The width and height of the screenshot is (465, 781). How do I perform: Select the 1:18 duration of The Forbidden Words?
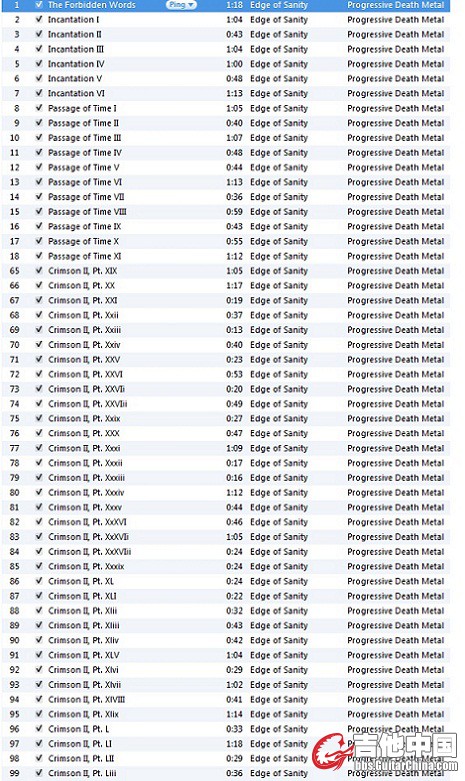tap(234, 5)
